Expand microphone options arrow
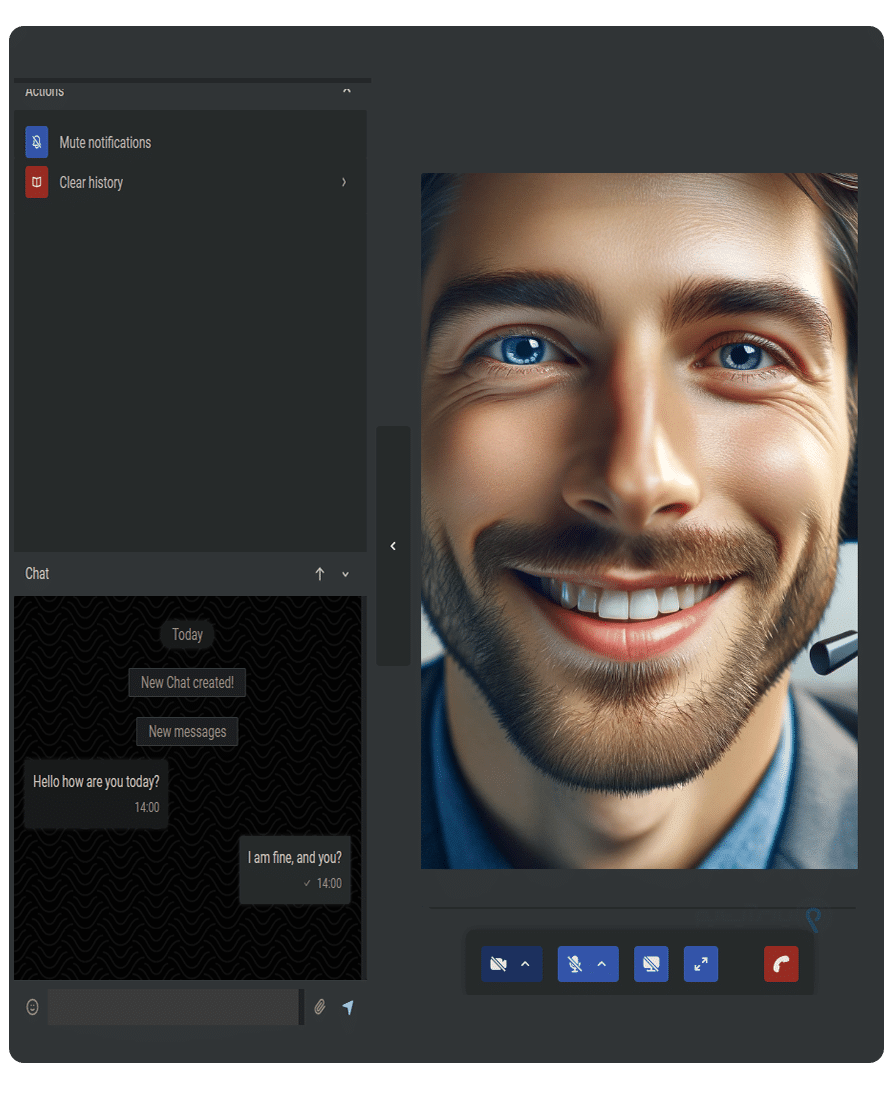888x1100 pixels. (602, 964)
